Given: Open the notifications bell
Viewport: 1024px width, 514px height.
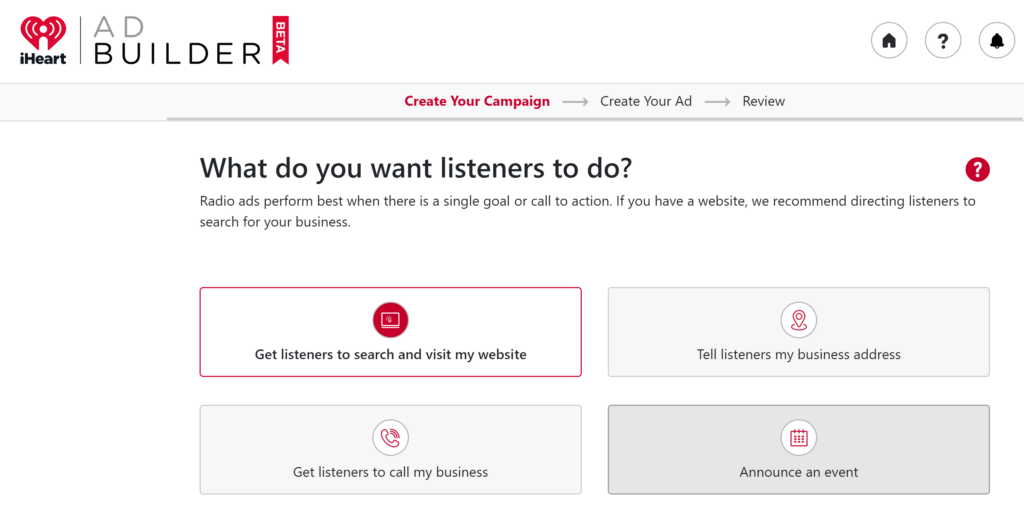Looking at the screenshot, I should (x=997, y=40).
